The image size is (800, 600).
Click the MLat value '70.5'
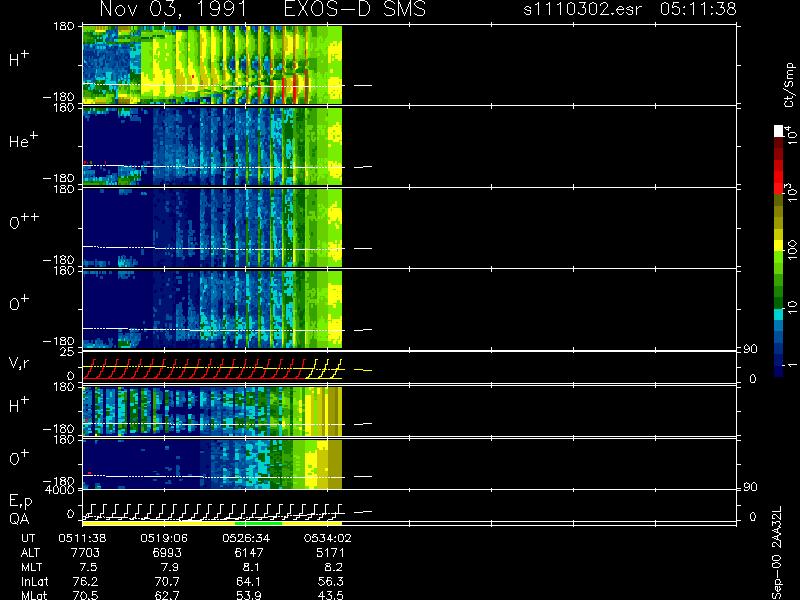[85, 595]
